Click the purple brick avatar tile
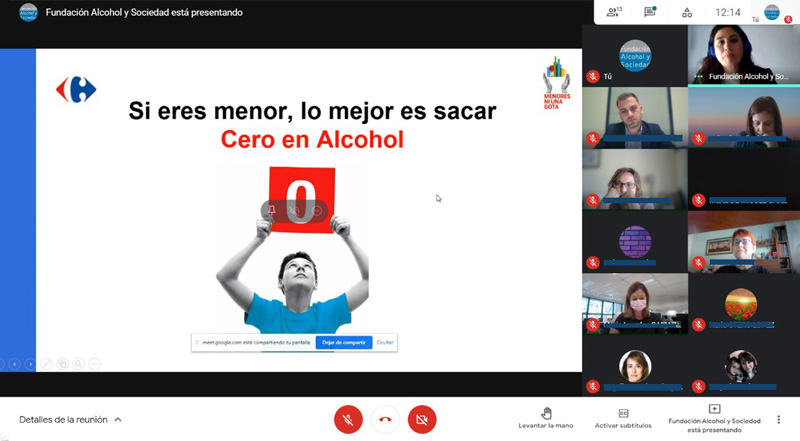Screen dimensions: 800x441 (635, 241)
